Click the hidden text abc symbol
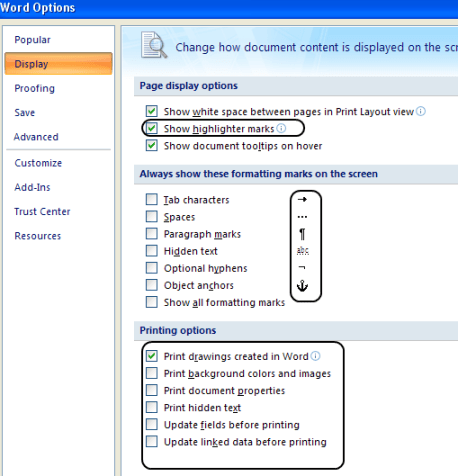 point(303,251)
